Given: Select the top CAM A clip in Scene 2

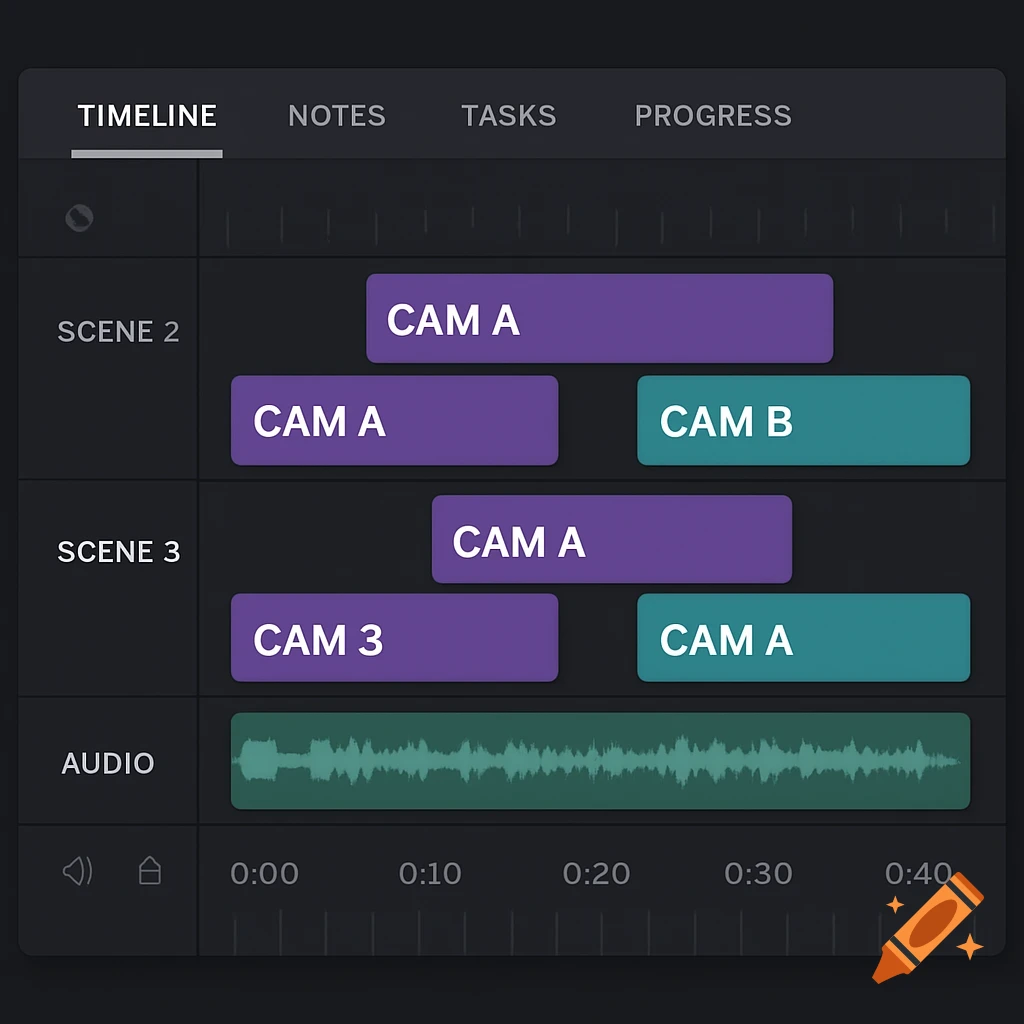Looking at the screenshot, I should coord(600,318).
